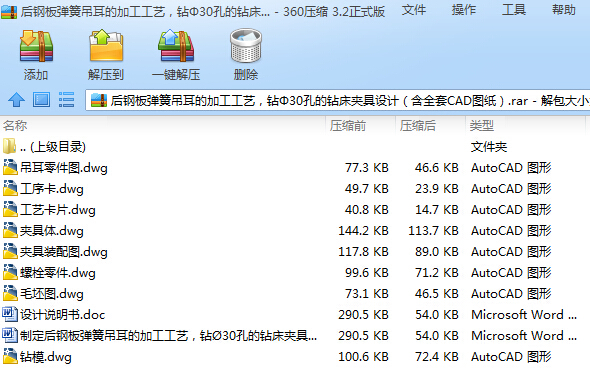Select file name 钻模.dwg
Screen dimensions: 590x378
(x=46, y=357)
